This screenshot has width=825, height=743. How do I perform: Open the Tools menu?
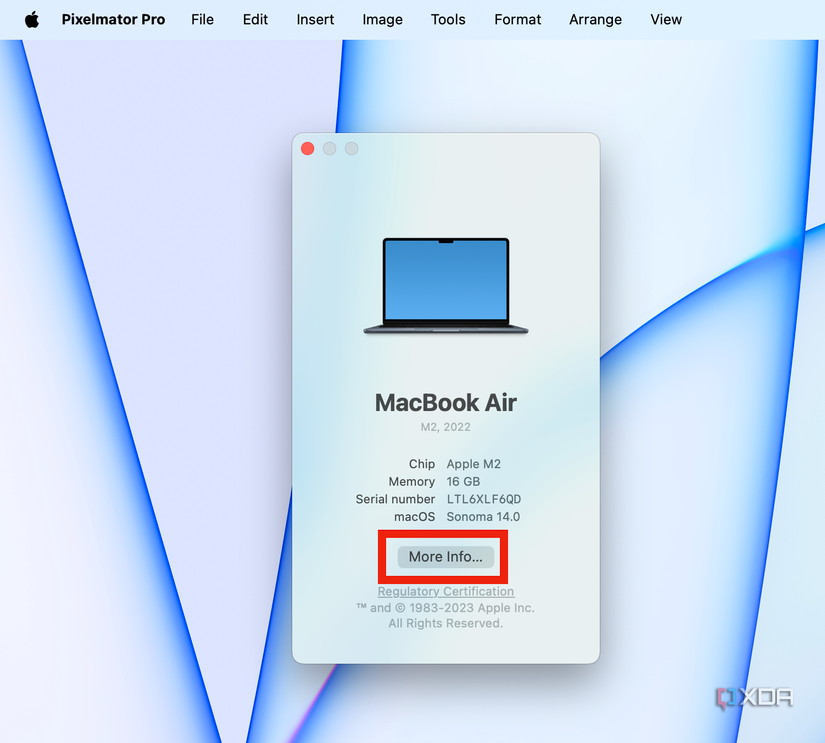[x=447, y=19]
